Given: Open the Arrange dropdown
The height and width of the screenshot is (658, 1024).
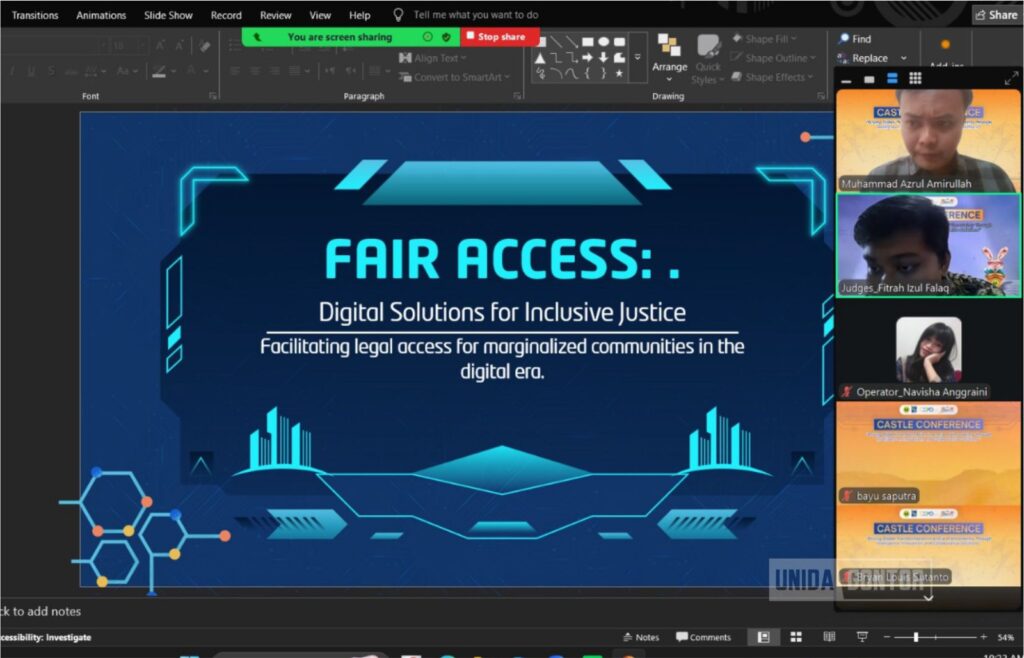Looking at the screenshot, I should (669, 59).
